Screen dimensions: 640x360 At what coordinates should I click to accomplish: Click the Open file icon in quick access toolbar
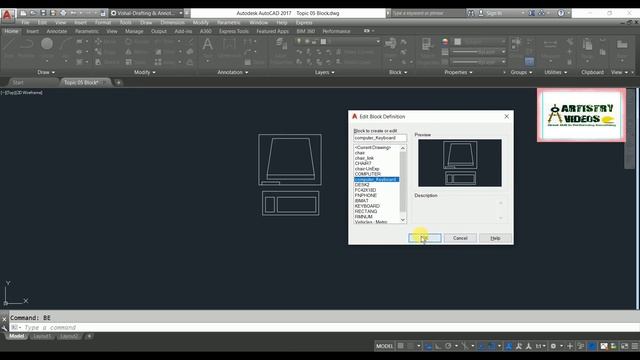[x=33, y=13]
